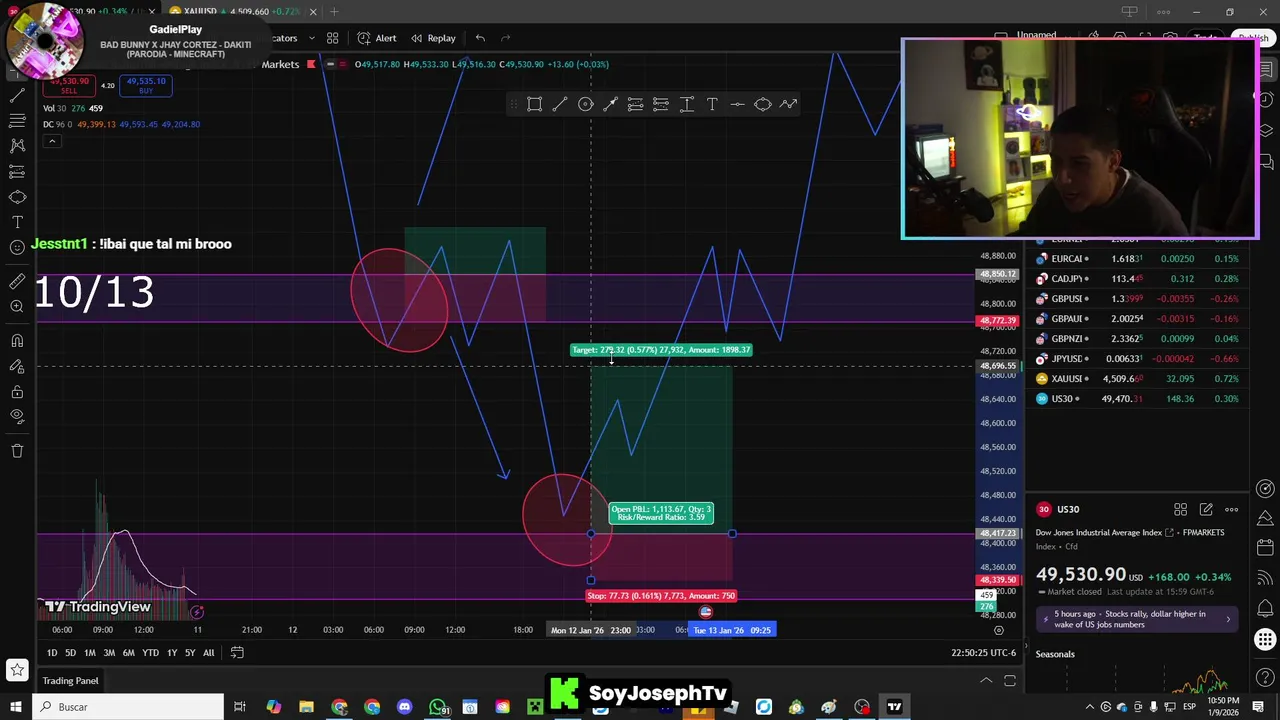
Task: Open the geometric shapes tool group
Action: click(x=17, y=197)
